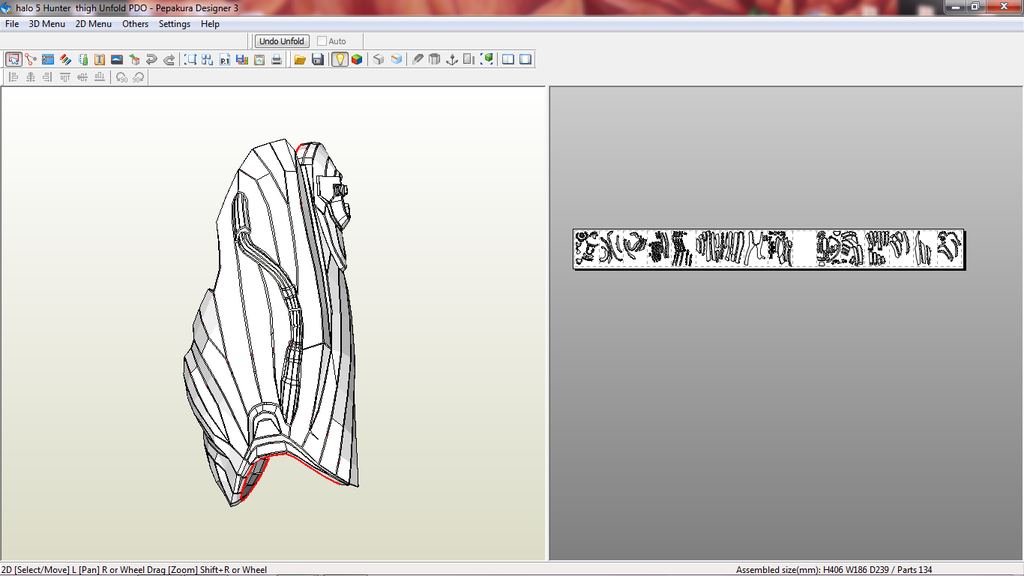Activate the Join/Disjoin Face tool
This screenshot has height=576, width=1024.
point(31,60)
